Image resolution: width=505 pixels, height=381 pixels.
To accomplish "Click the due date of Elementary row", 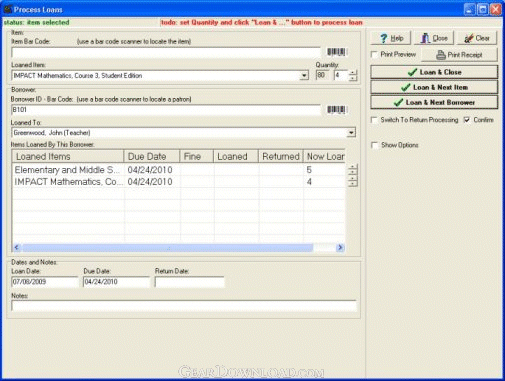I will (150, 170).
